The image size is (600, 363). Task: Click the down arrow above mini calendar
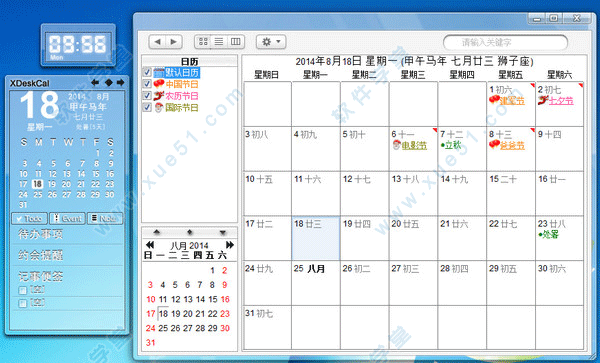pos(223,233)
